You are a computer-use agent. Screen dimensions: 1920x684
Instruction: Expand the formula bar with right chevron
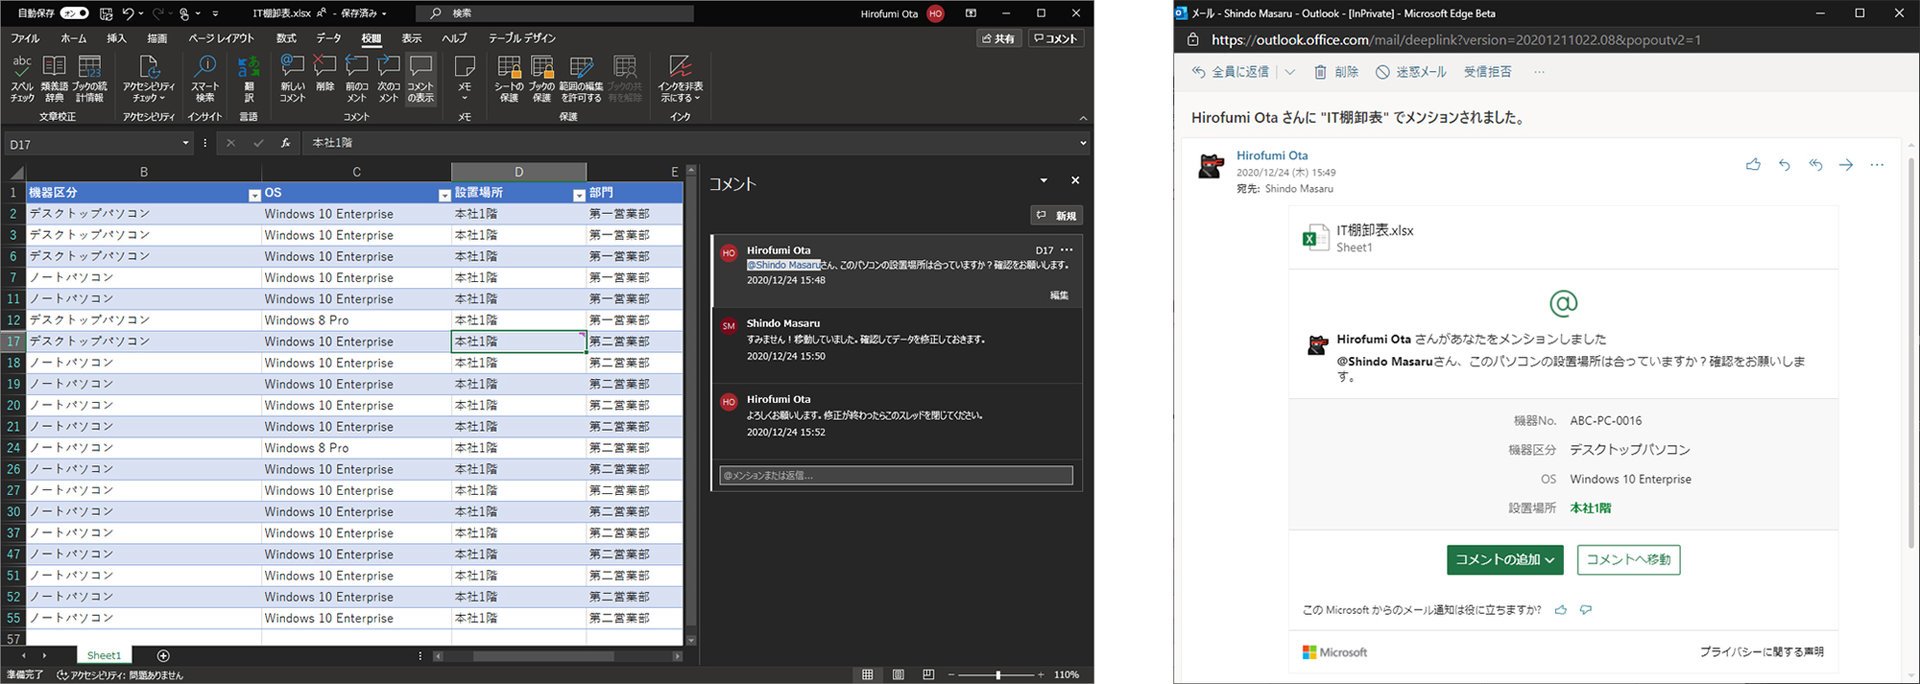point(1083,143)
